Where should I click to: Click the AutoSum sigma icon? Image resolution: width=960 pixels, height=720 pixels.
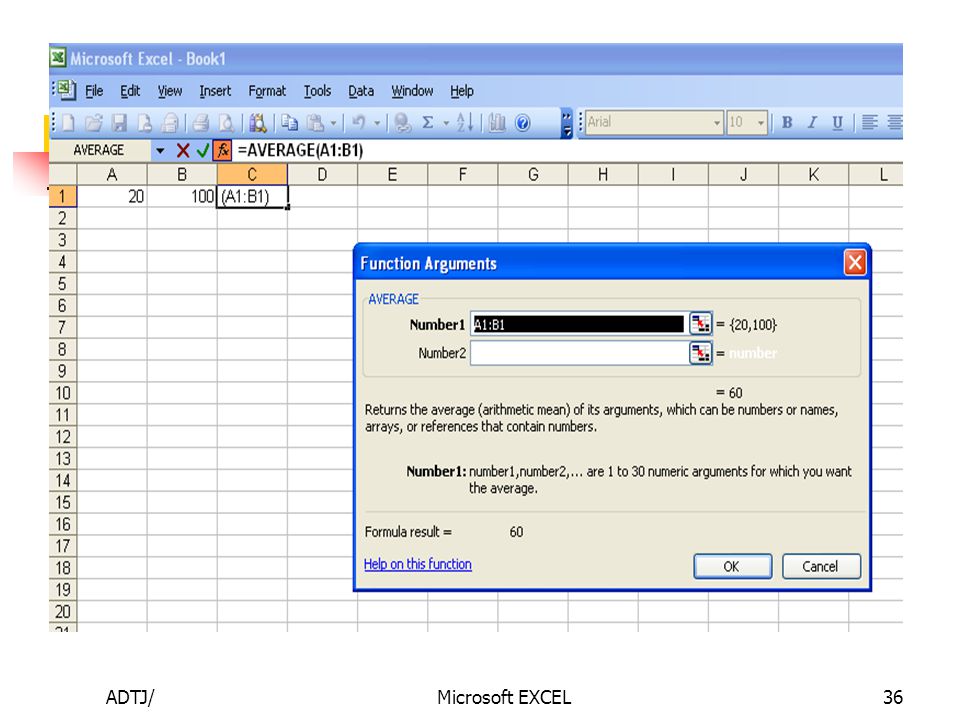tap(428, 123)
